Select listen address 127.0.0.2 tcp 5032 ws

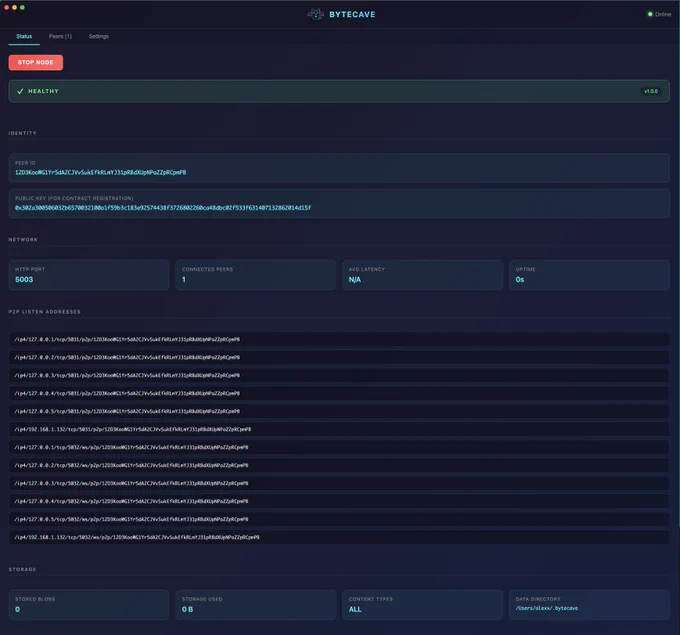pyautogui.click(x=339, y=465)
